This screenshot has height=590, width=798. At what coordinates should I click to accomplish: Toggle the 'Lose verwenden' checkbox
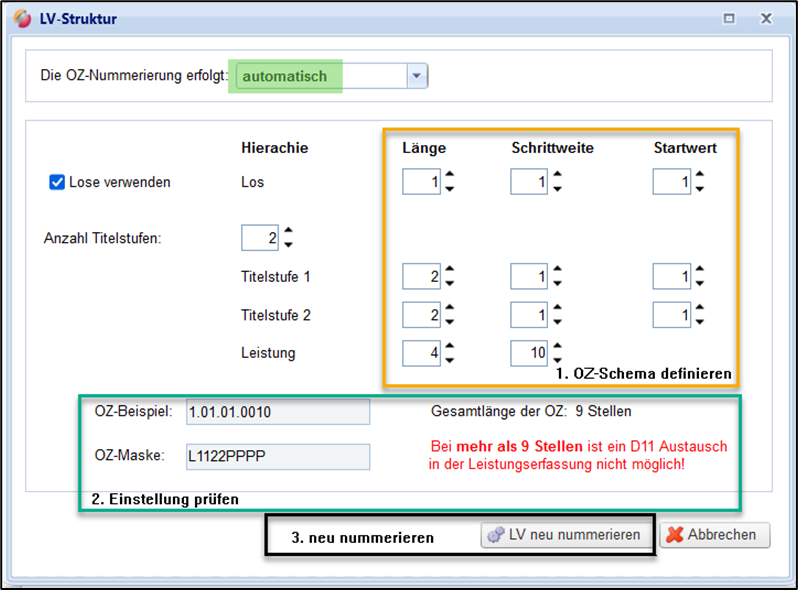tap(58, 182)
